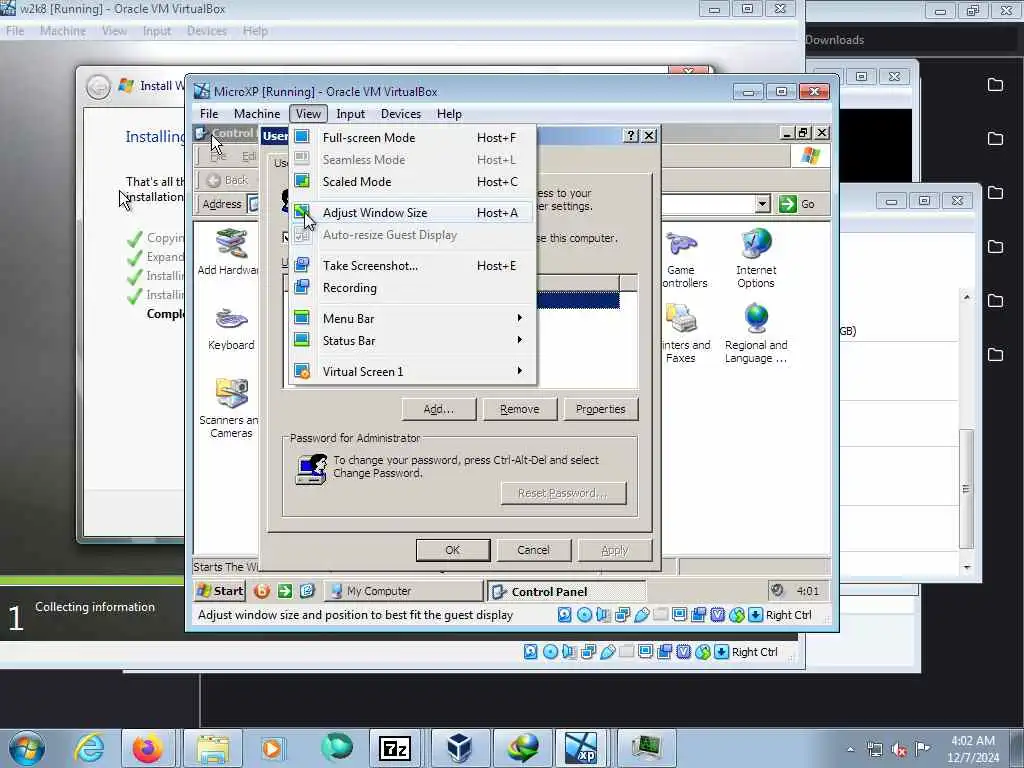The image size is (1024, 768).
Task: Click the XP virtual machine taskbar icon
Action: (x=582, y=748)
